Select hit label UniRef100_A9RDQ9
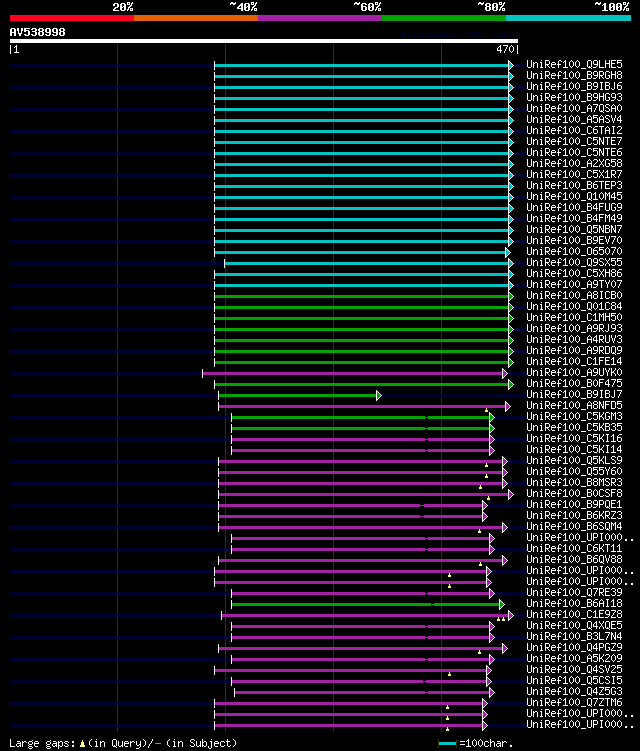Image resolution: width=640 pixels, height=751 pixels. 574,351
